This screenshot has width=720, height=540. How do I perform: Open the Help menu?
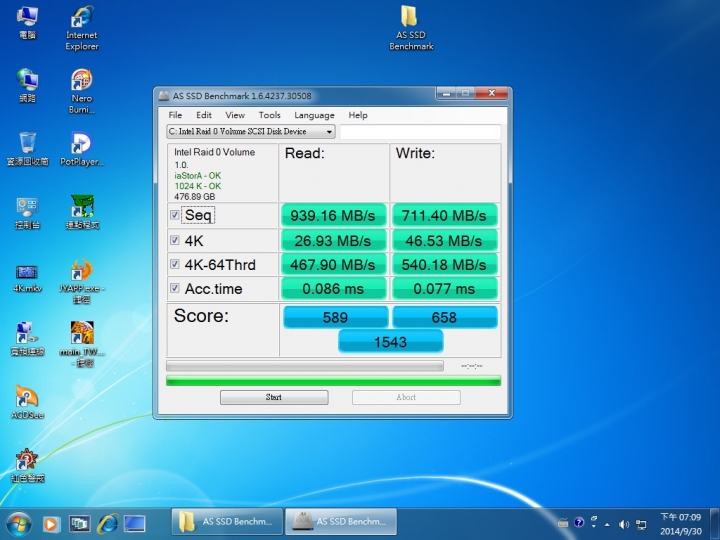358,115
